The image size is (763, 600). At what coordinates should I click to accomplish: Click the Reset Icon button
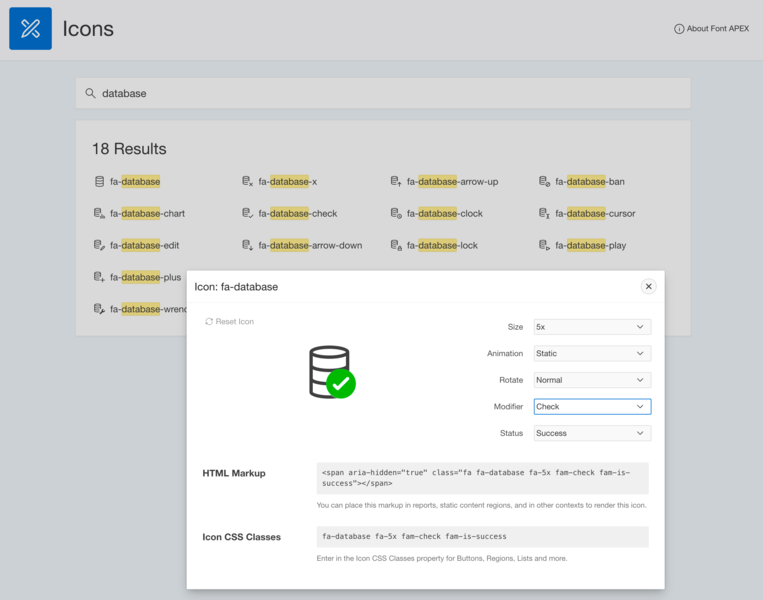coord(230,322)
